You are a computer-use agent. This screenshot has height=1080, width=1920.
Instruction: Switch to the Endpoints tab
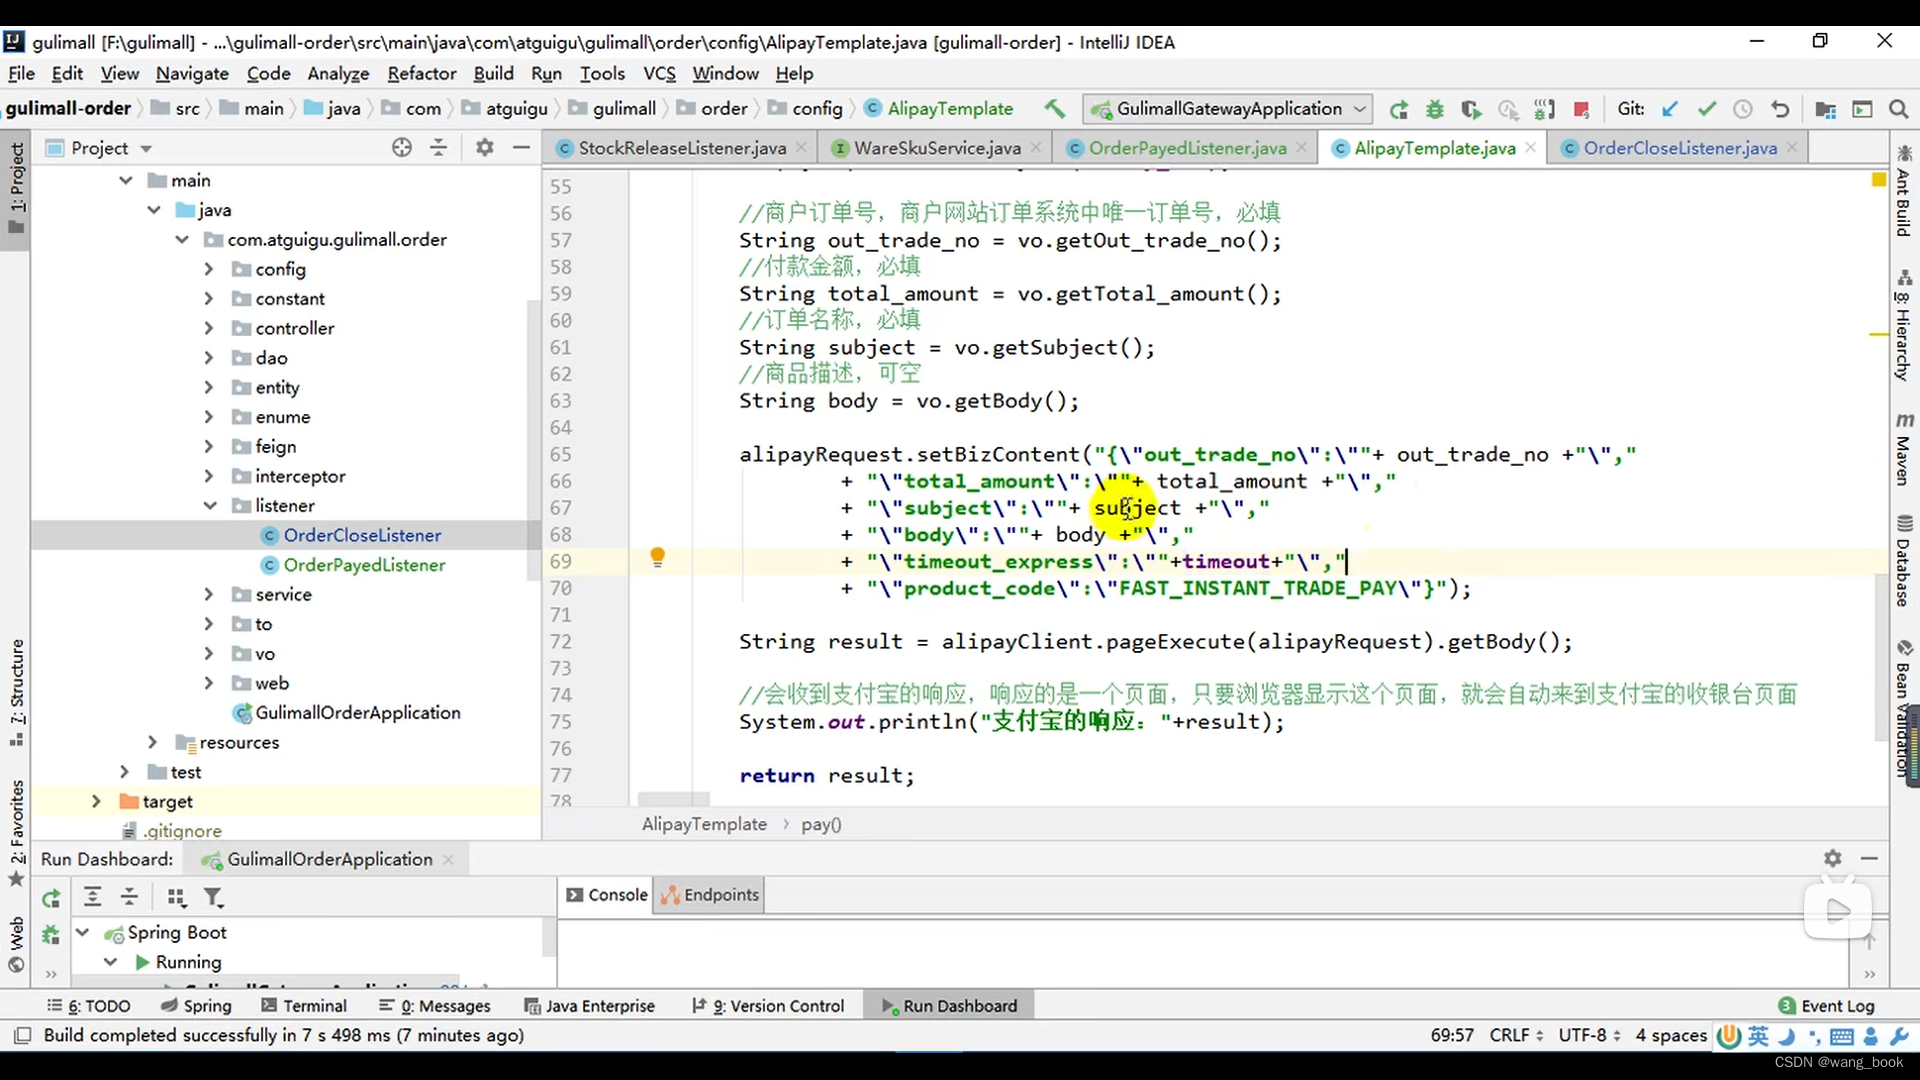click(710, 894)
